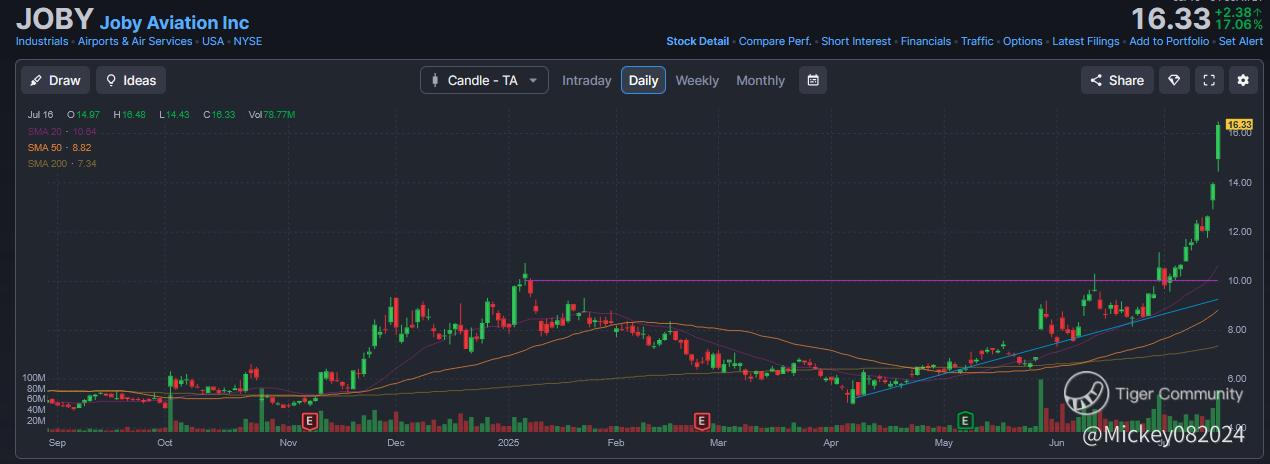Expand the Candle - TA chart type dropdown
Image resolution: width=1270 pixels, height=464 pixels.
(x=484, y=80)
